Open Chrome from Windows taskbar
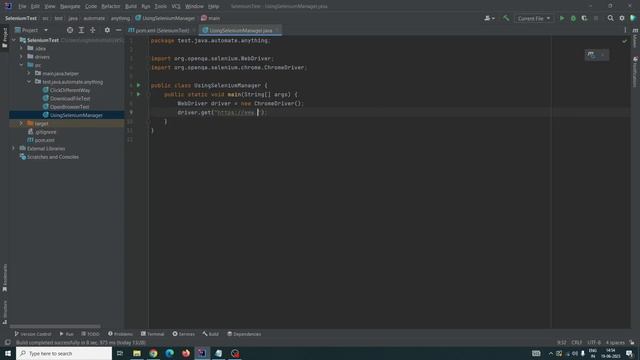This screenshot has height=360, width=640. (x=153, y=353)
